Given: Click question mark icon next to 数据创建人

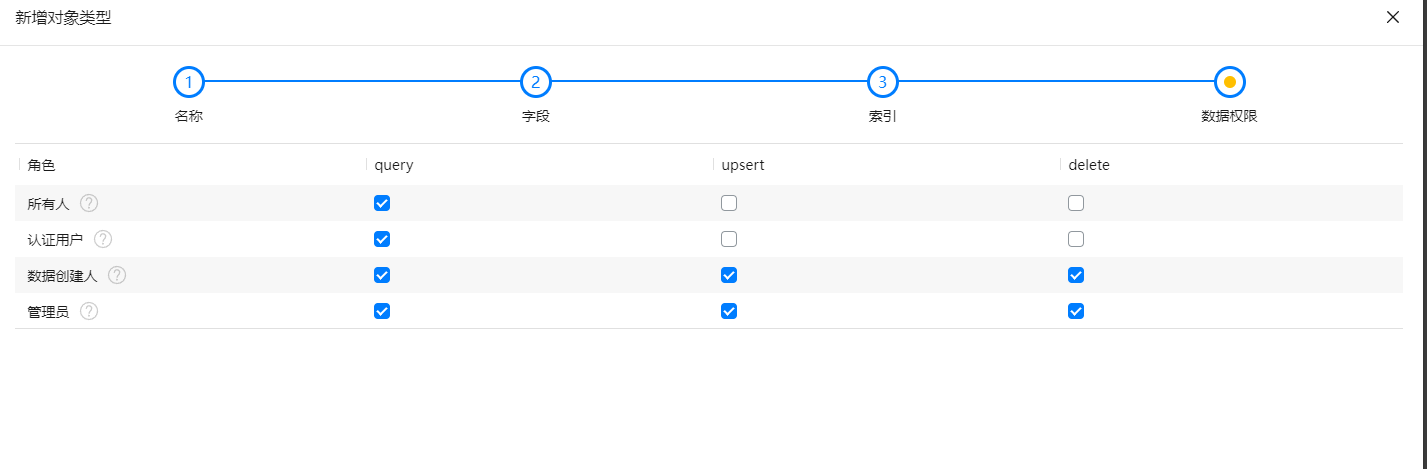Looking at the screenshot, I should point(117,275).
